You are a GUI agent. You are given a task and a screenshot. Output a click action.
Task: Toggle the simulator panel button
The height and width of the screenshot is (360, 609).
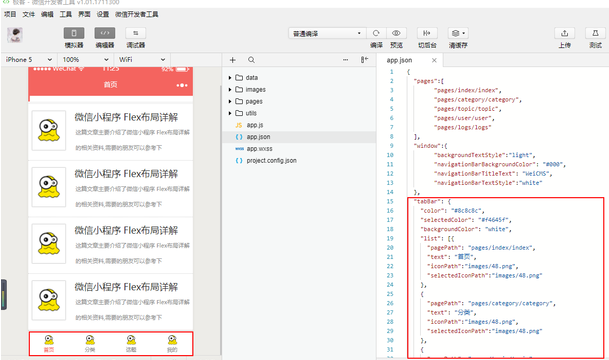point(74,33)
